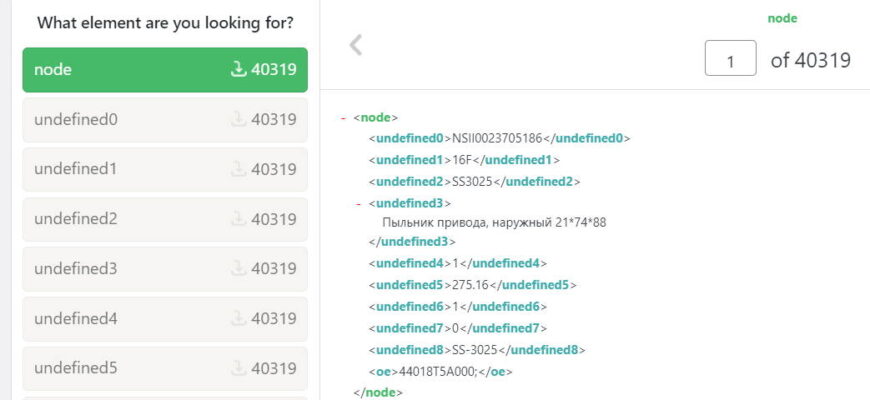Go back with the left chevron arrow

point(355,45)
